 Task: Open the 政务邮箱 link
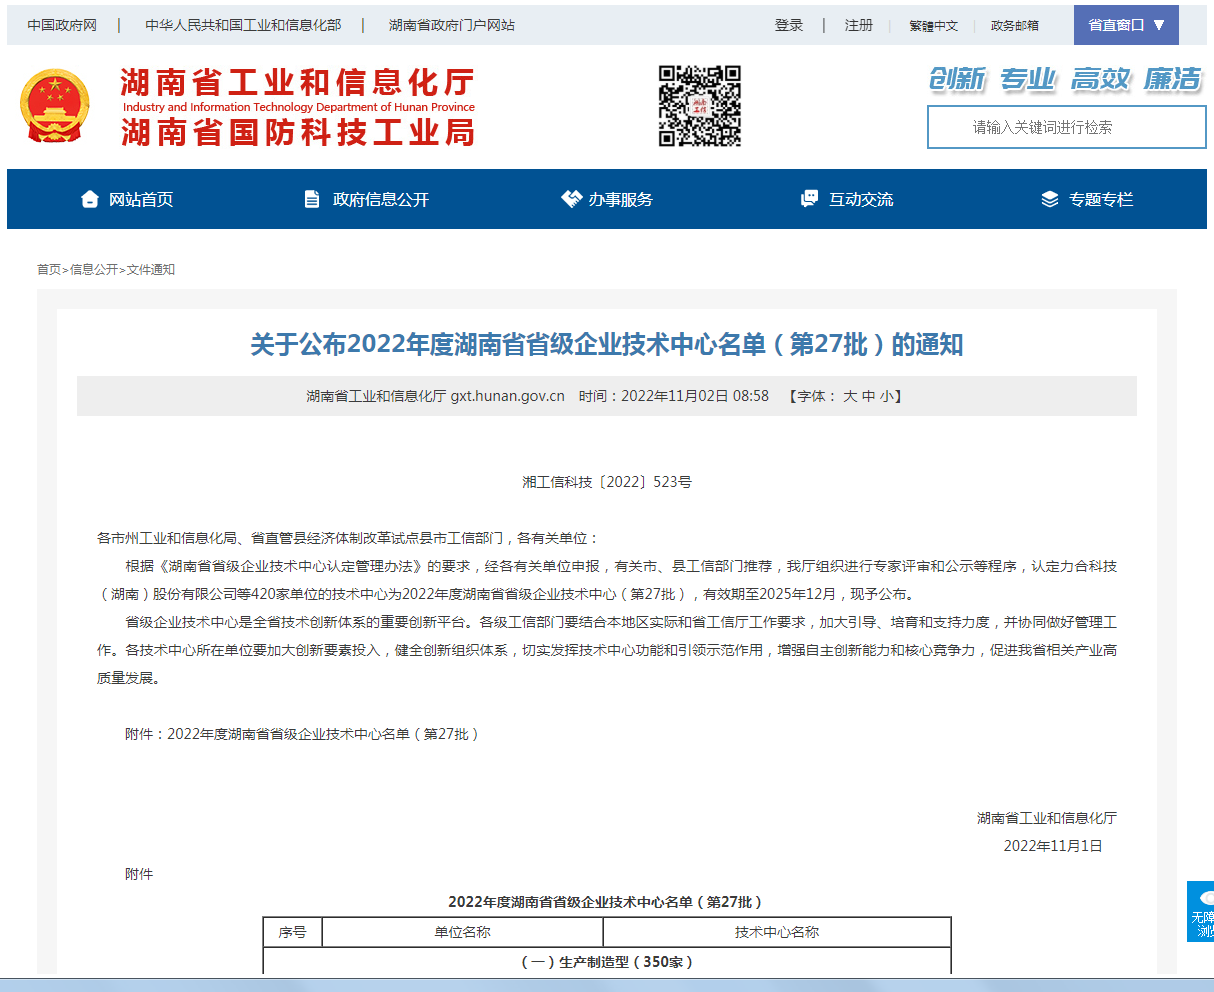click(x=1015, y=25)
